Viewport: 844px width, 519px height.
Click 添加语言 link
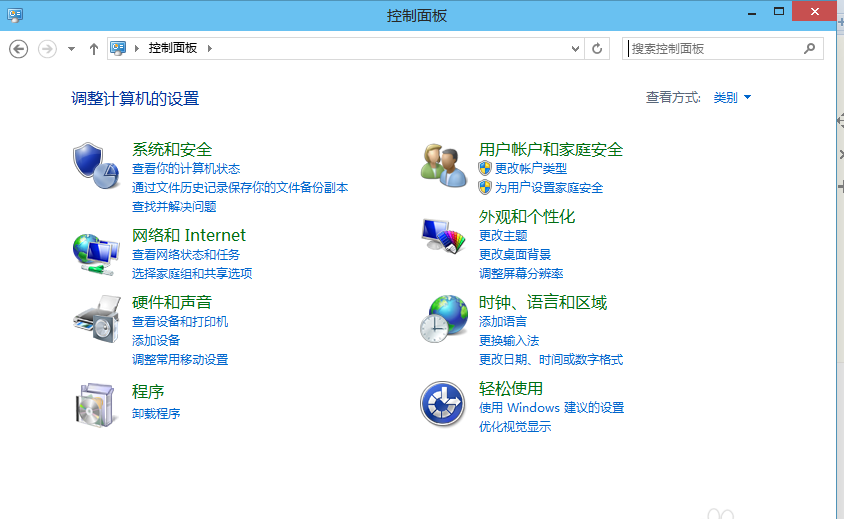point(503,322)
